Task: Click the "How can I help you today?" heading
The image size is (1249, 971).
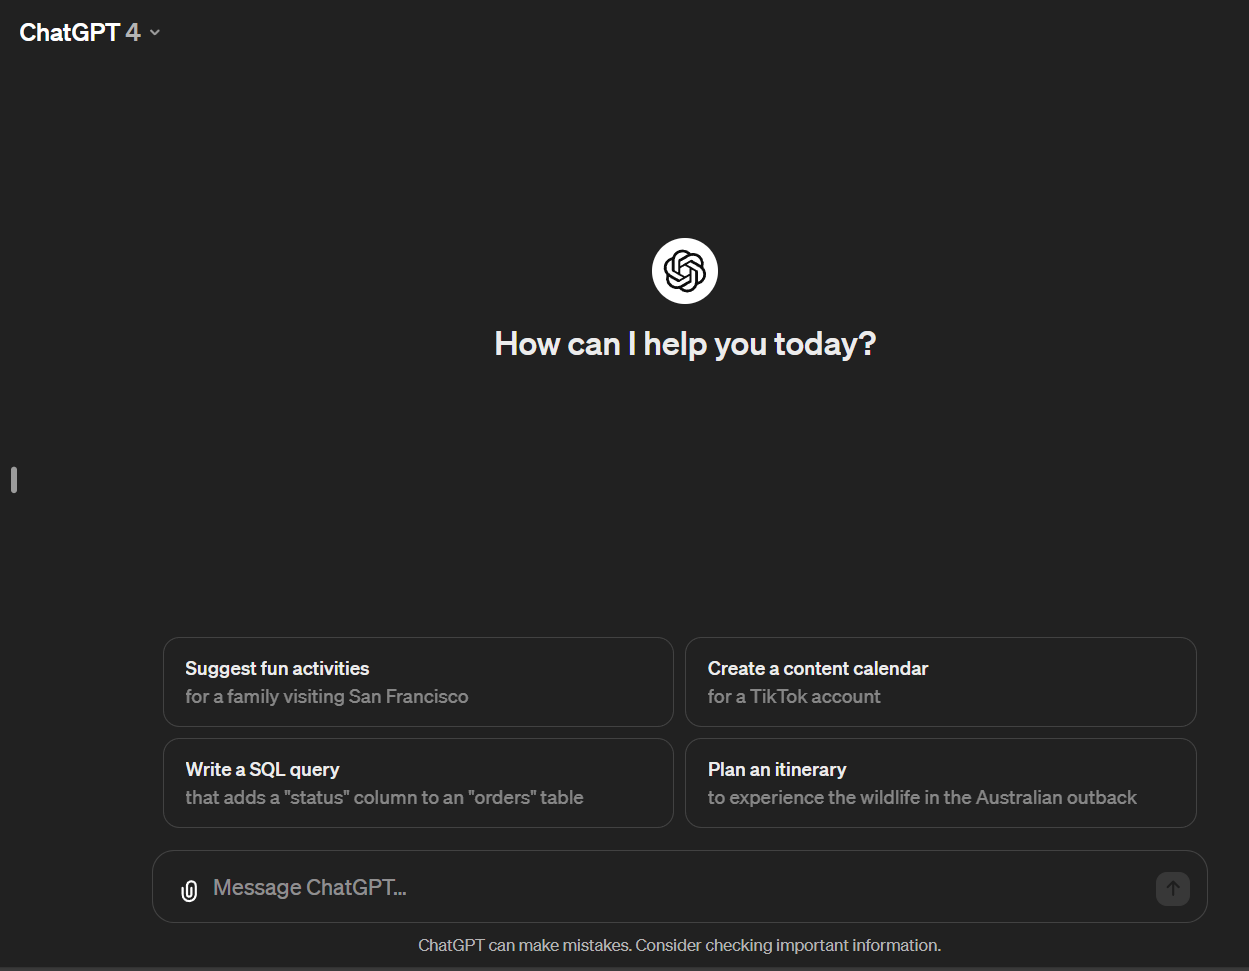Action: [685, 344]
